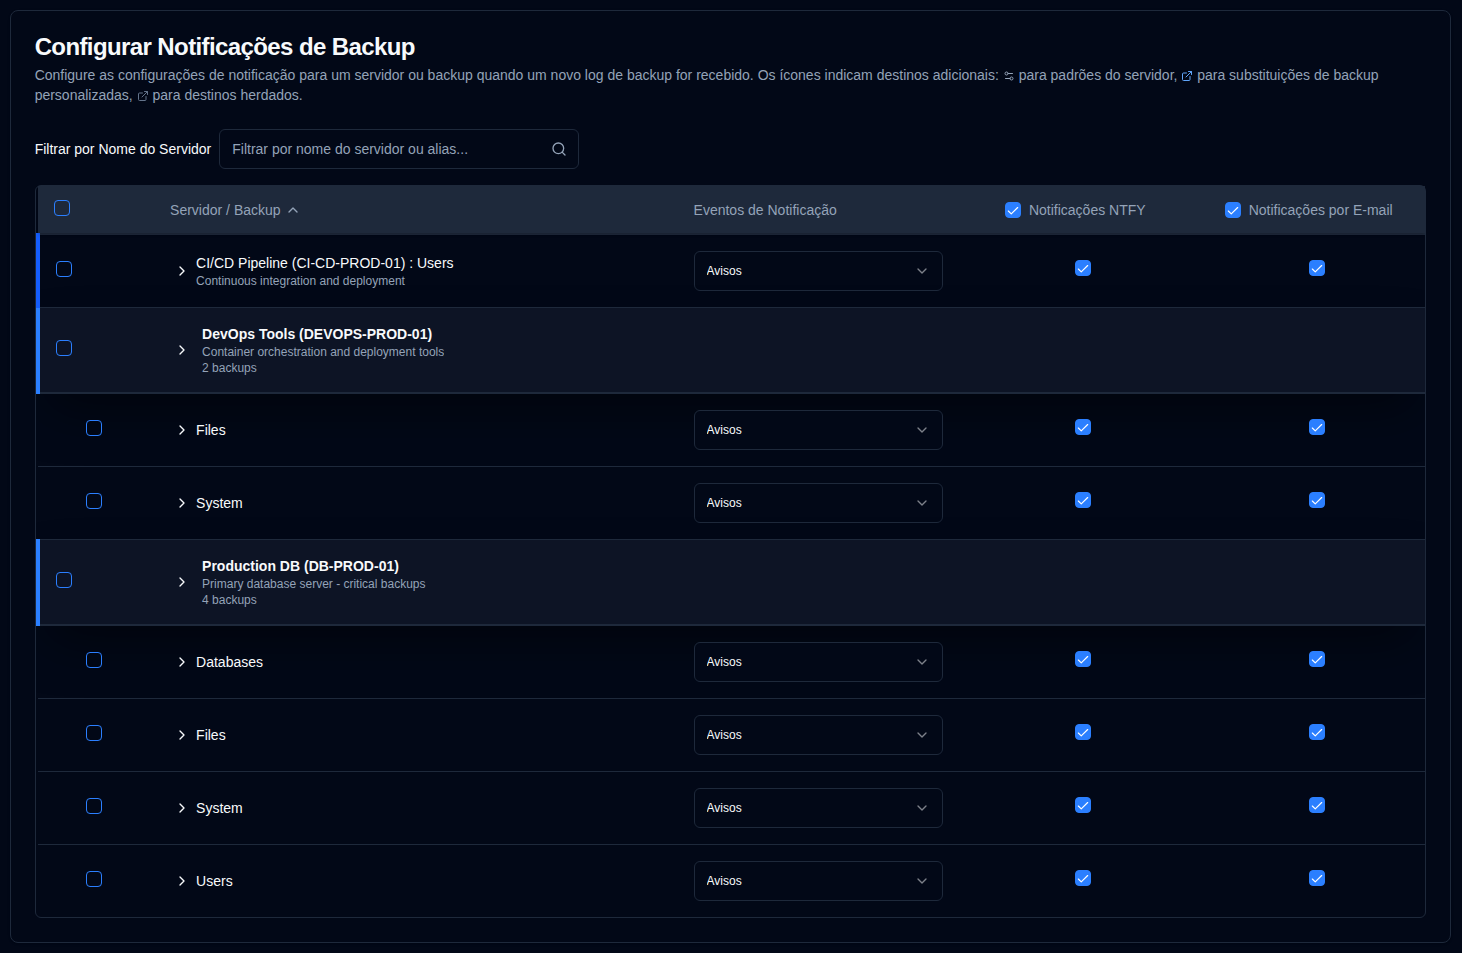Expand the Files chevron under DevOps Tools
Image resolution: width=1462 pixels, height=953 pixels.
click(181, 430)
